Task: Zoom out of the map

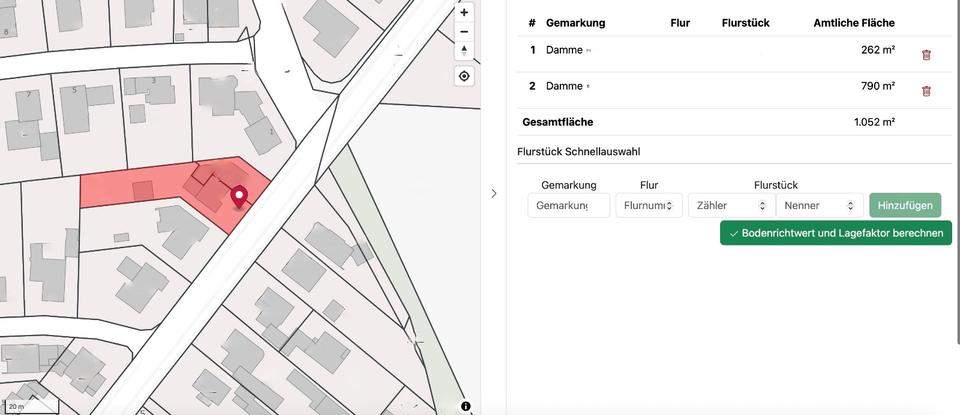Action: [464, 32]
